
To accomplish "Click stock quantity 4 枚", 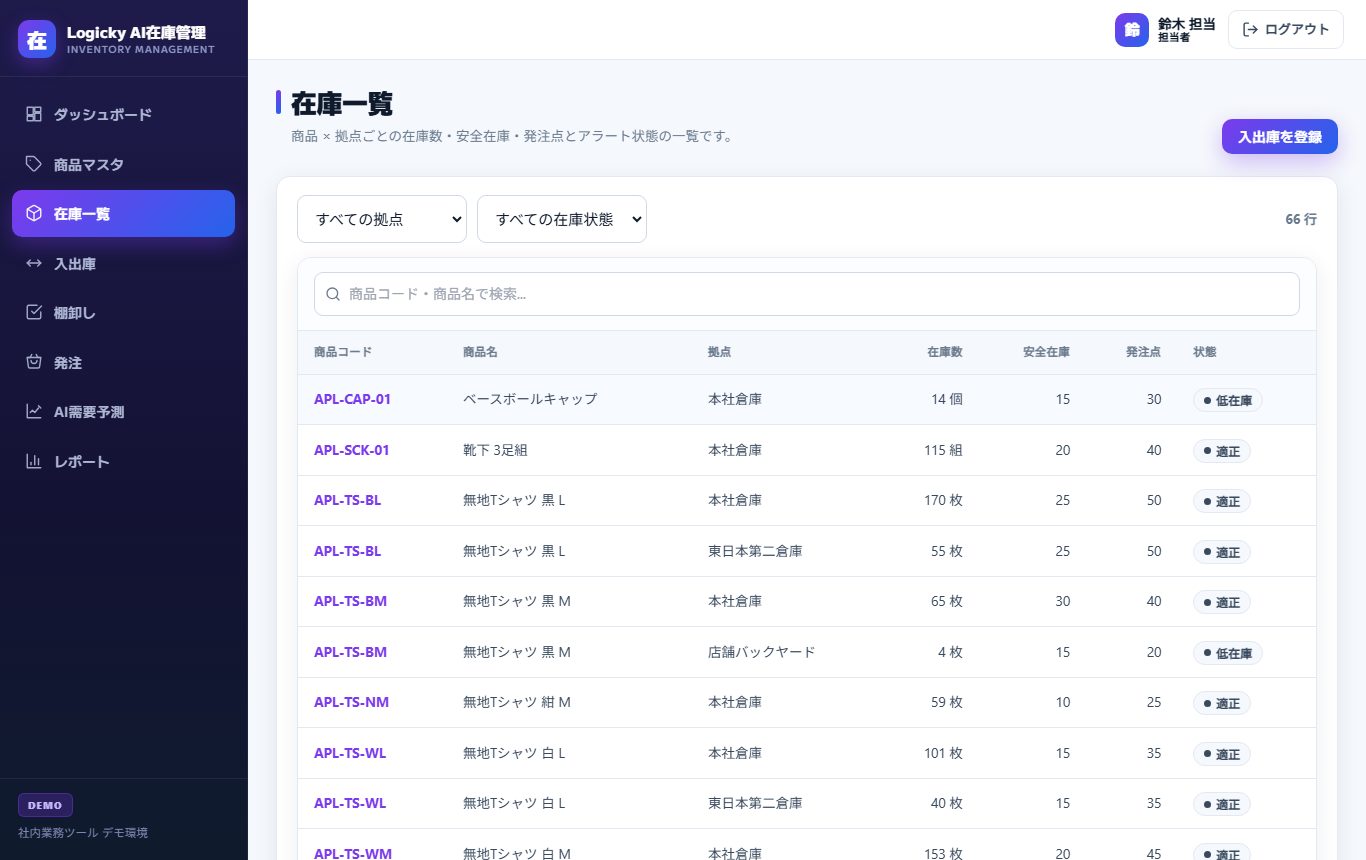I will [x=950, y=652].
